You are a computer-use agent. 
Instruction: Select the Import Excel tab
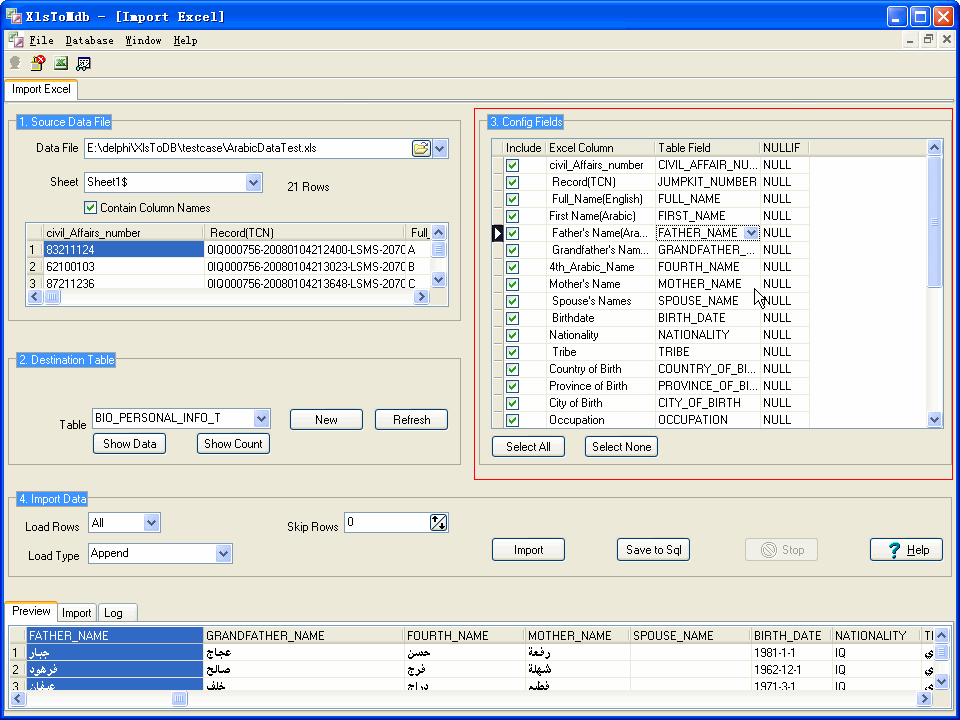coord(41,89)
